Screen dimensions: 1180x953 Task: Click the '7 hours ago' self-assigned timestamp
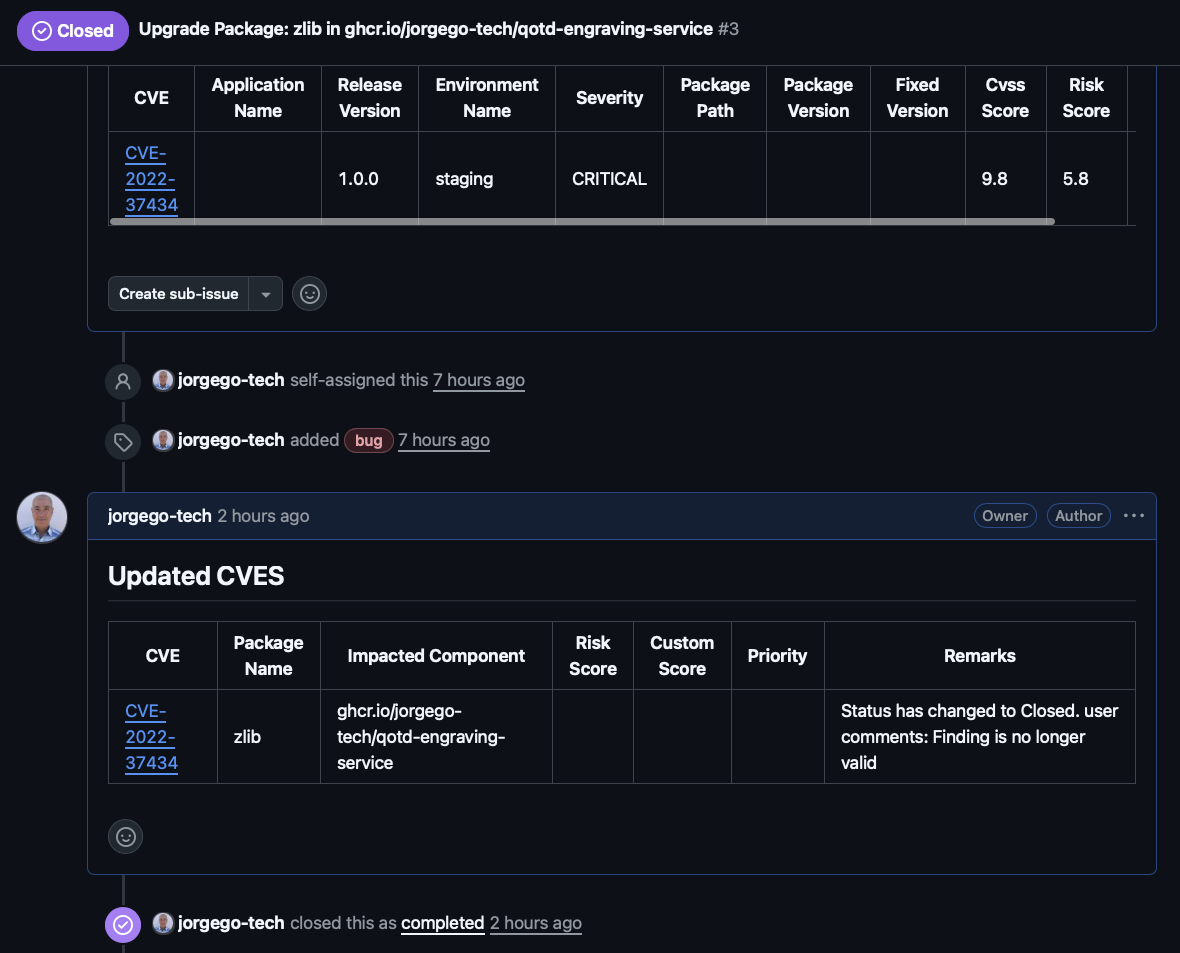(478, 380)
